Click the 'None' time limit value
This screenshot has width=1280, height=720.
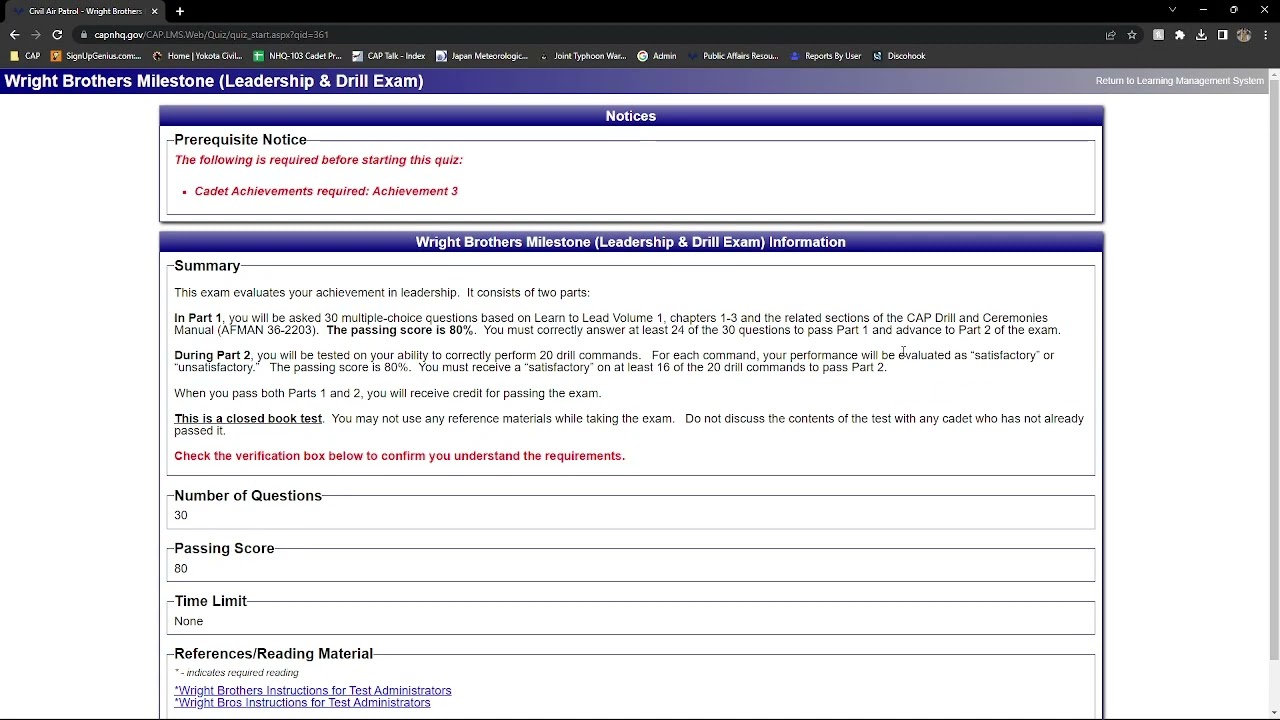[188, 622]
